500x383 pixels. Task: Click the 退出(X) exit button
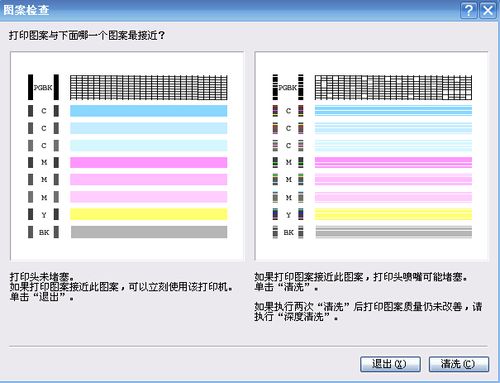coord(390,364)
